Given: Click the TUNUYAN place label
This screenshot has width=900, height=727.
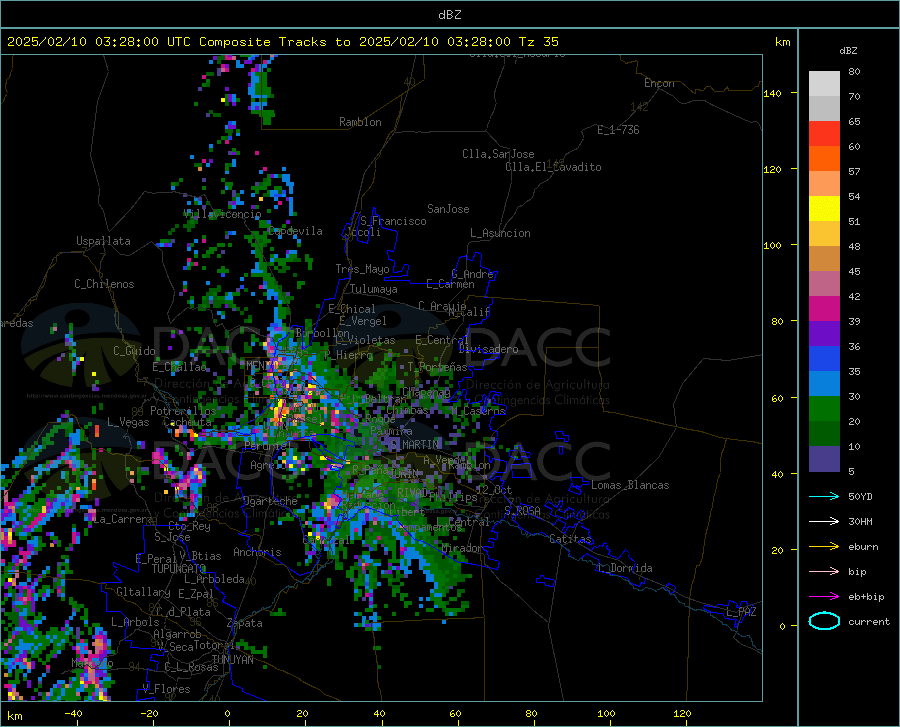Looking at the screenshot, I should click(x=232, y=660).
